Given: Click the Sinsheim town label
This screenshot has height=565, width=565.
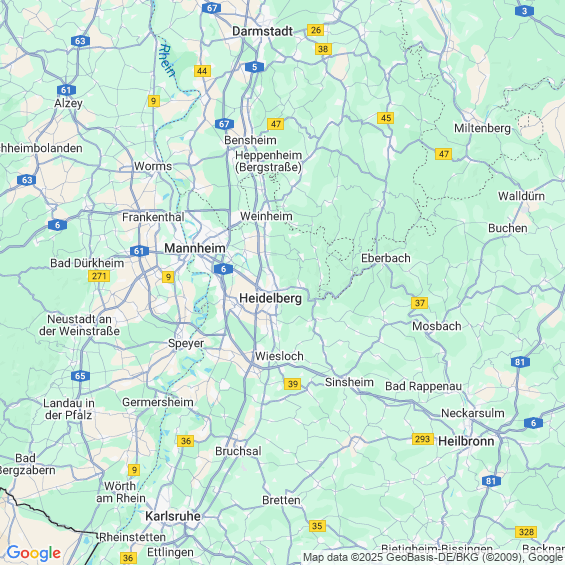Looking at the screenshot, I should (349, 382).
